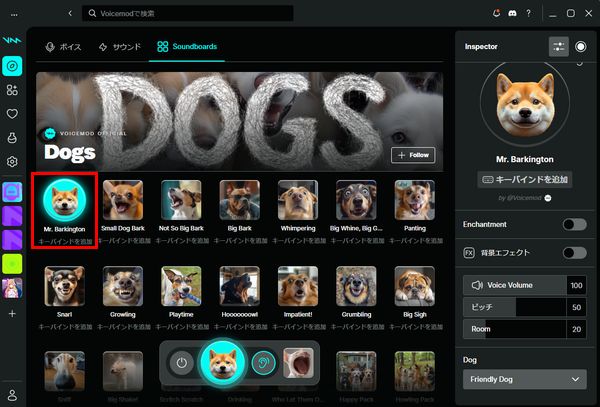Go back using the back arrow

70,13
